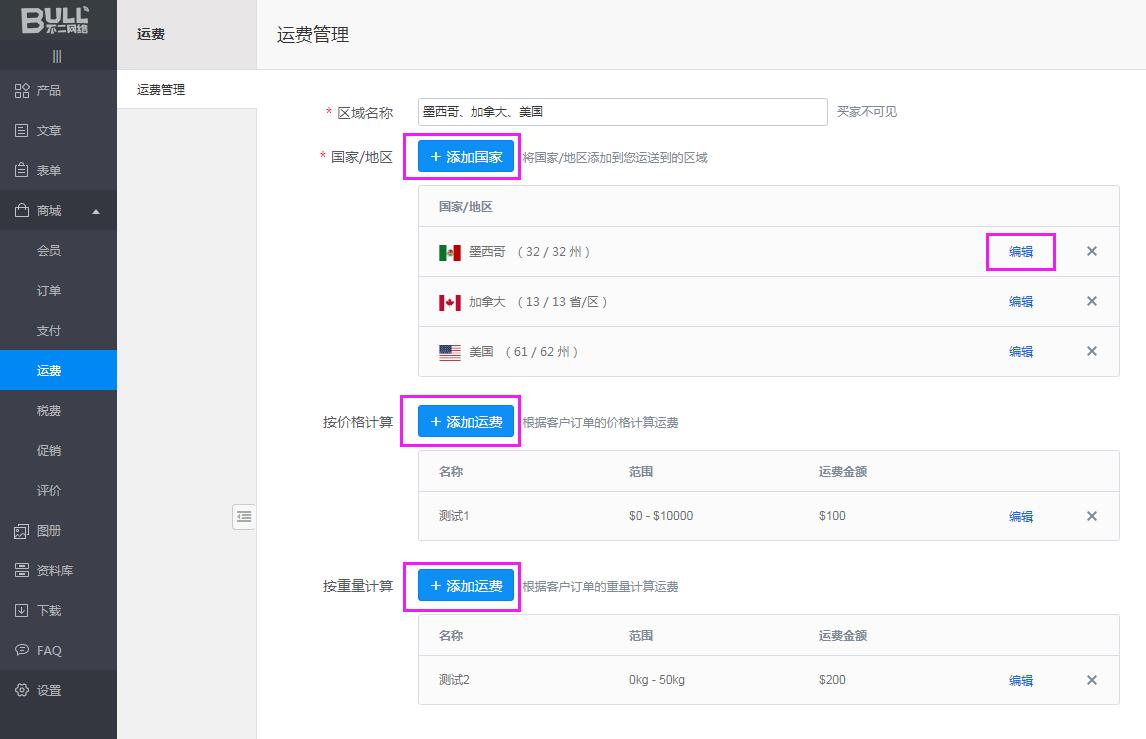Click the 添加国家 button
The height and width of the screenshot is (739, 1146).
pyautogui.click(x=466, y=157)
